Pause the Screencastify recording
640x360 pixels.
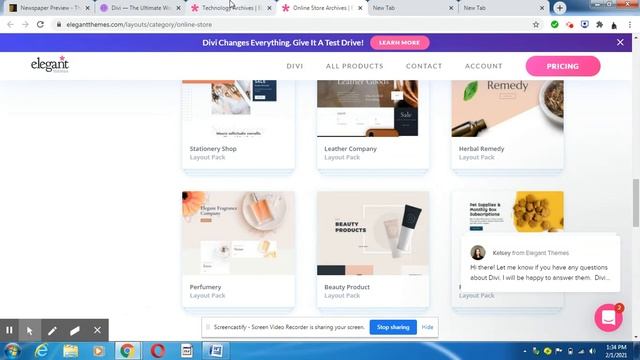9,330
